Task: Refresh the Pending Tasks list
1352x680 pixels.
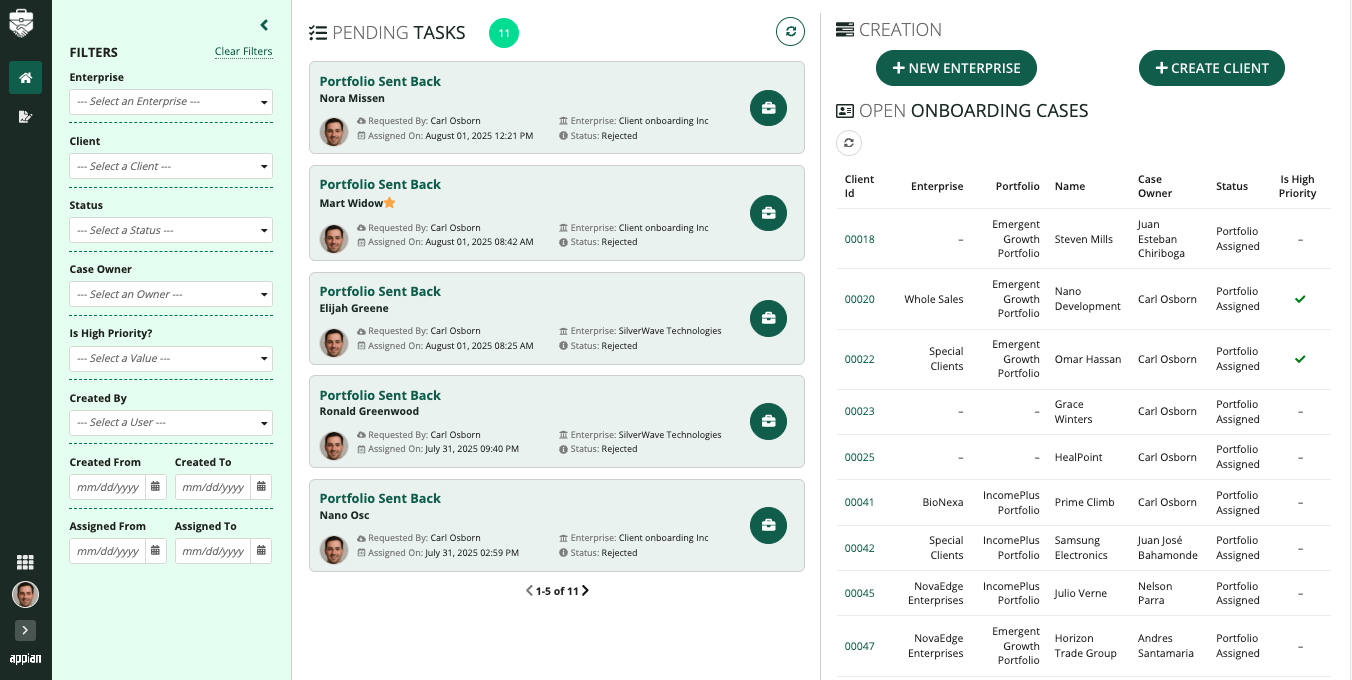Action: 790,32
